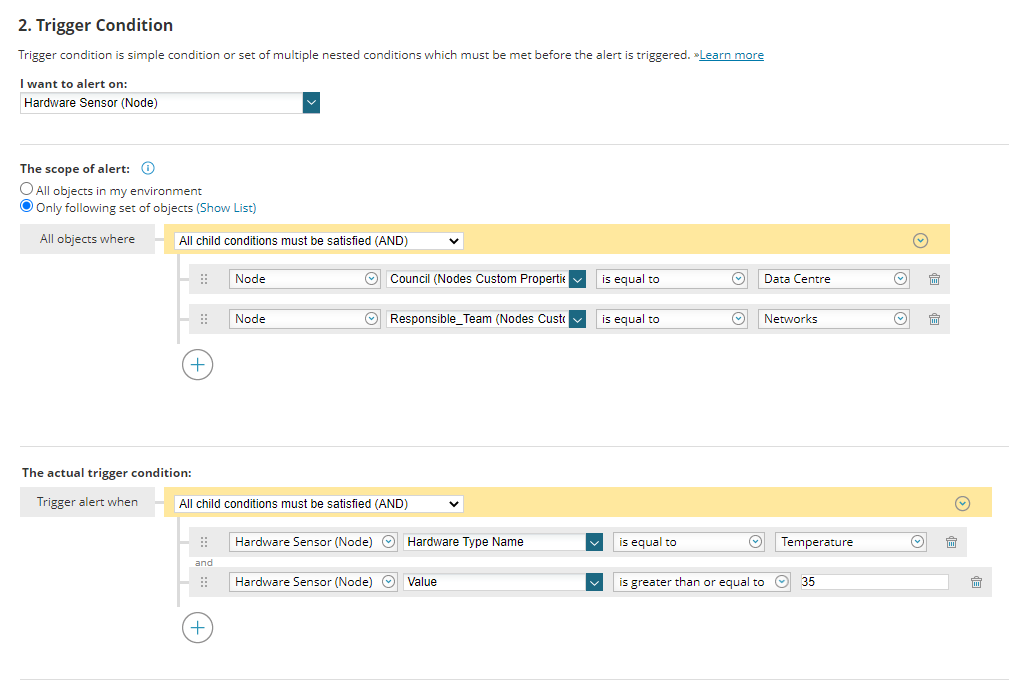Delete the Responsible_Team scope condition row
The image size is (1020, 689).
pos(934,319)
